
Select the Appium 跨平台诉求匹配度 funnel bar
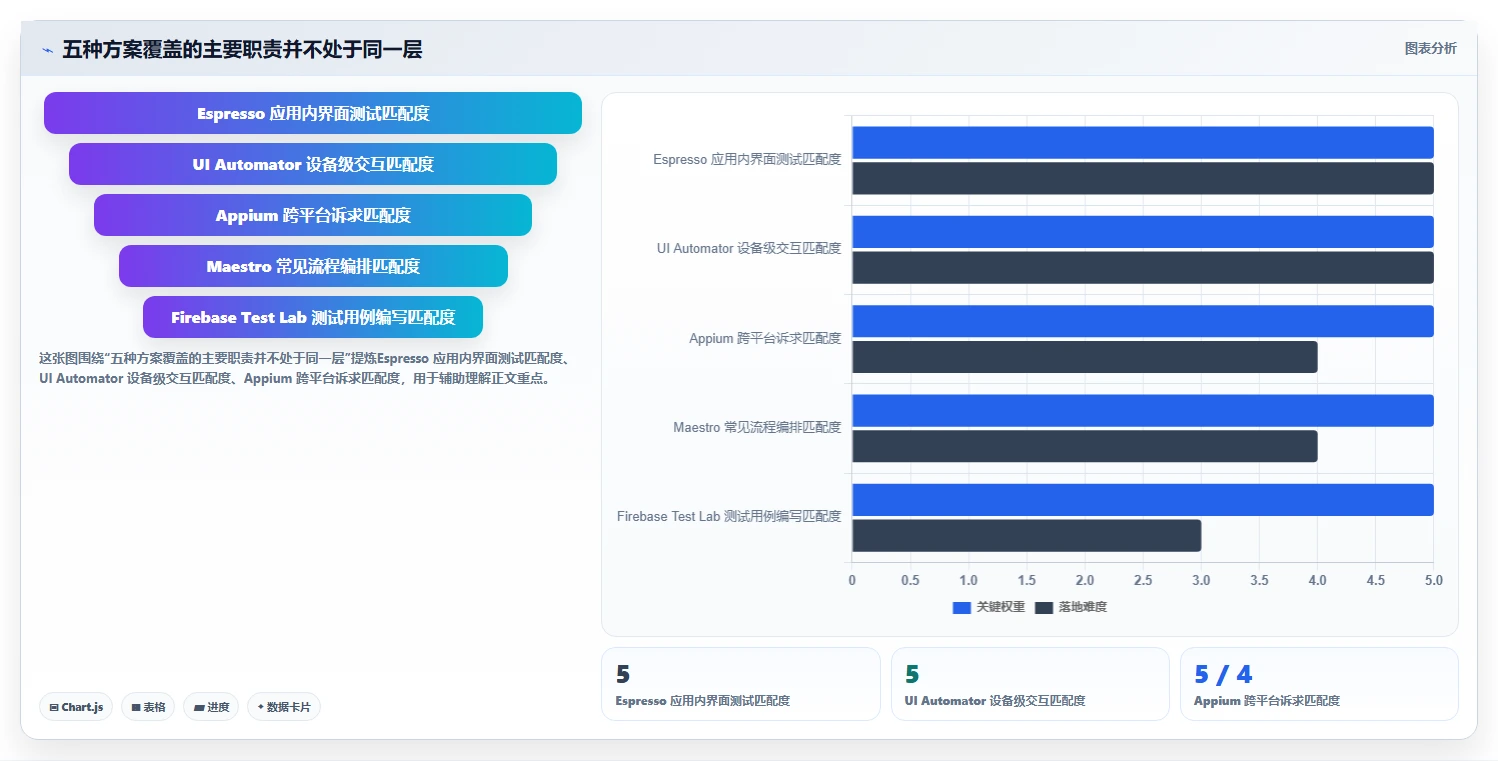[x=313, y=215]
